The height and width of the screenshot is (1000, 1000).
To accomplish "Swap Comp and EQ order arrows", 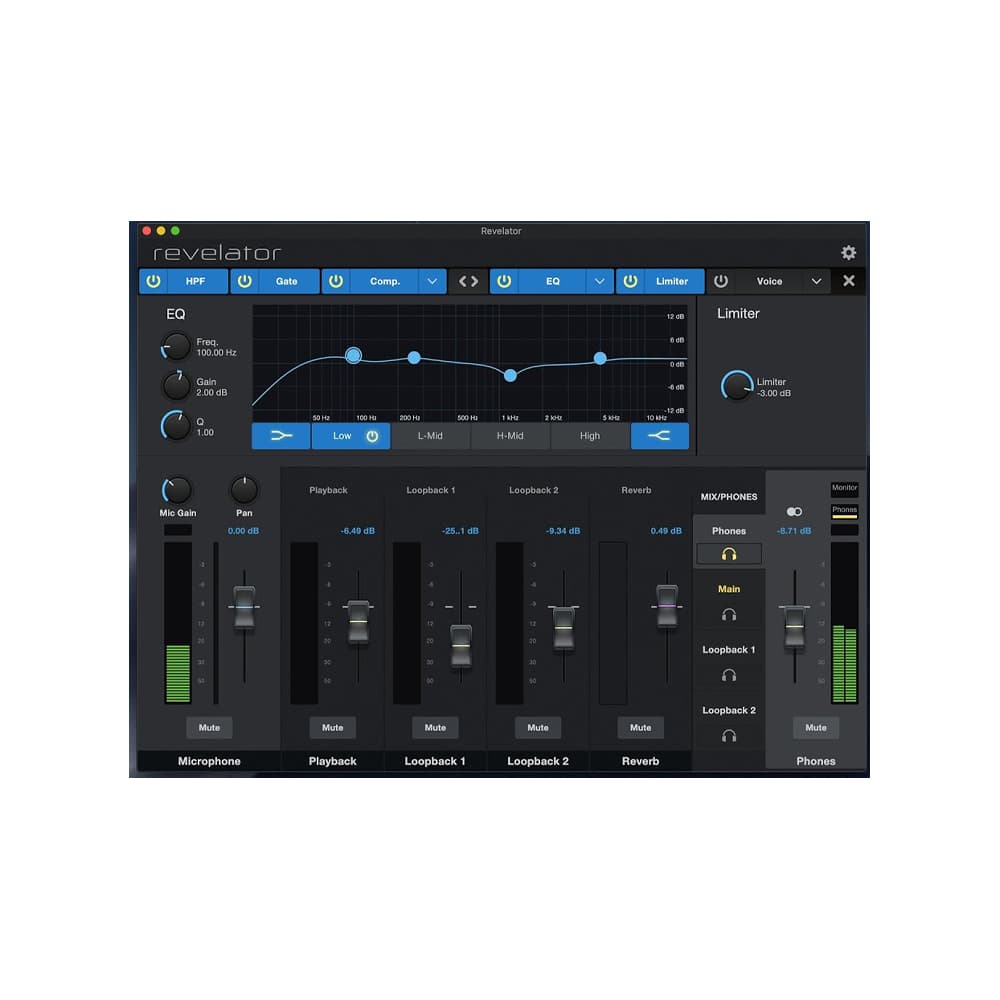I will (468, 281).
